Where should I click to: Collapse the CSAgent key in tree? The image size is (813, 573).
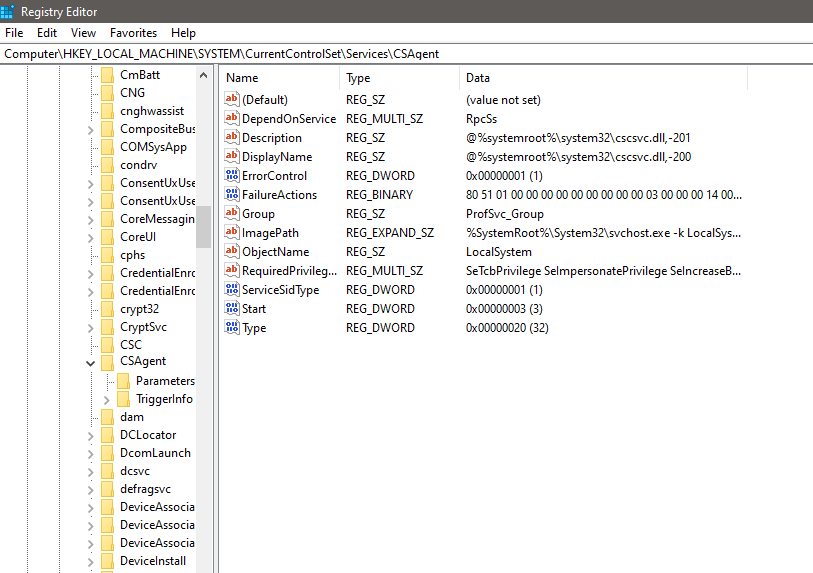pos(91,362)
